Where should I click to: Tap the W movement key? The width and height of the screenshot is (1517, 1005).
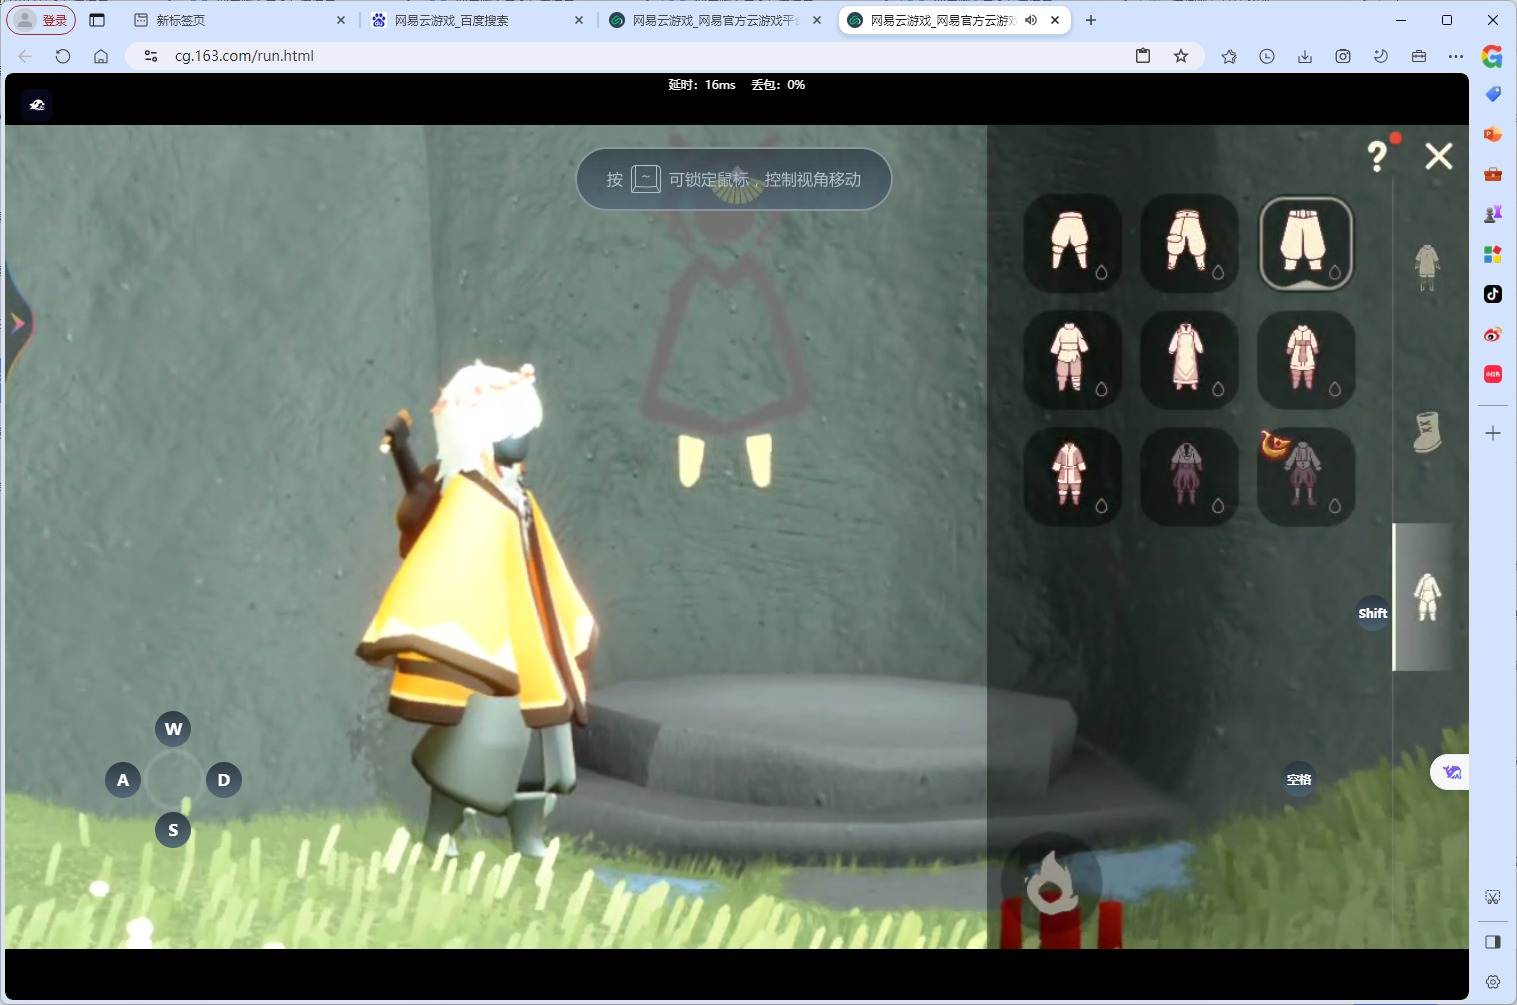pyautogui.click(x=173, y=728)
